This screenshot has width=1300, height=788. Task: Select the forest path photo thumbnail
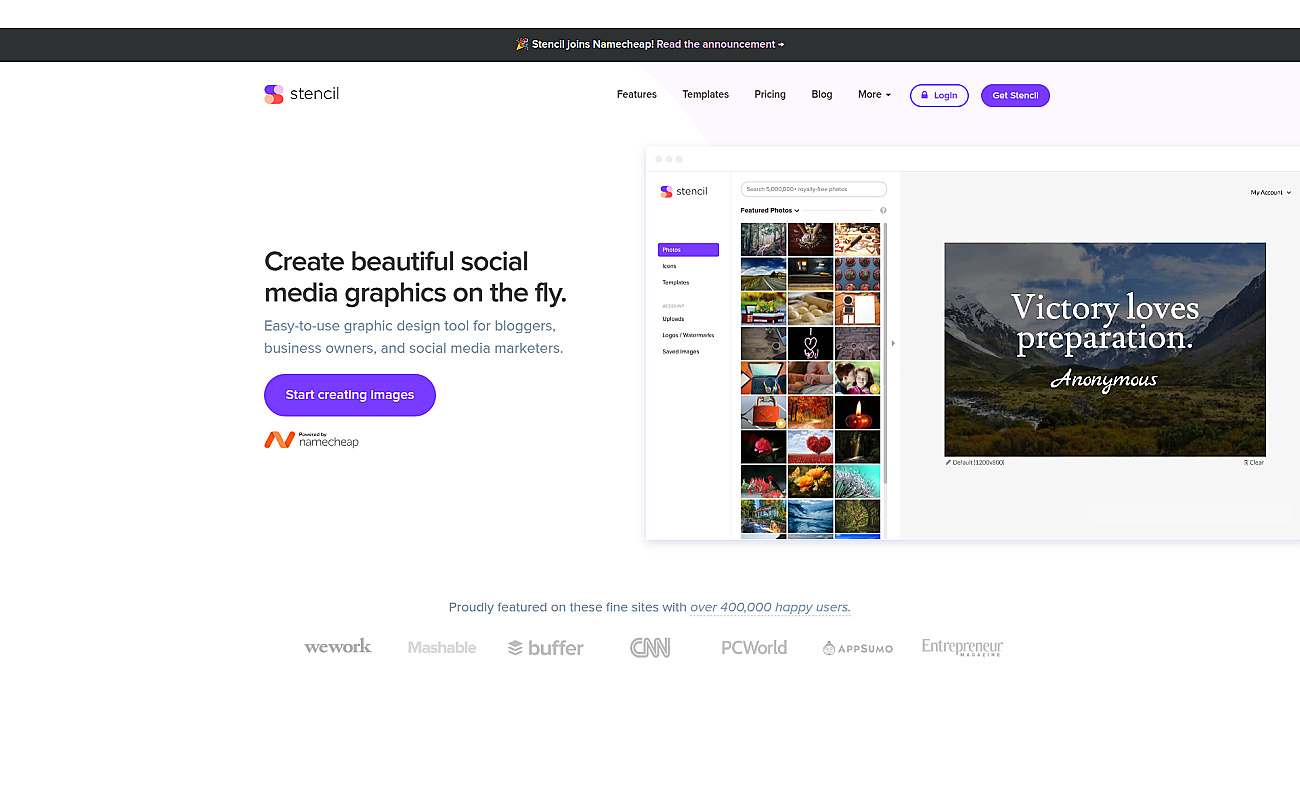(763, 240)
